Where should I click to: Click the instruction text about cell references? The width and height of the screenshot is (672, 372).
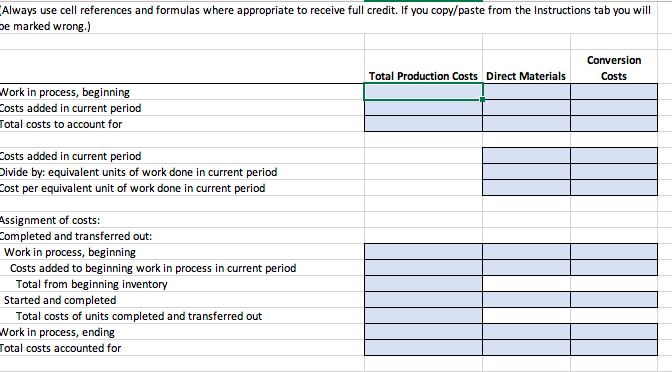click(x=325, y=18)
